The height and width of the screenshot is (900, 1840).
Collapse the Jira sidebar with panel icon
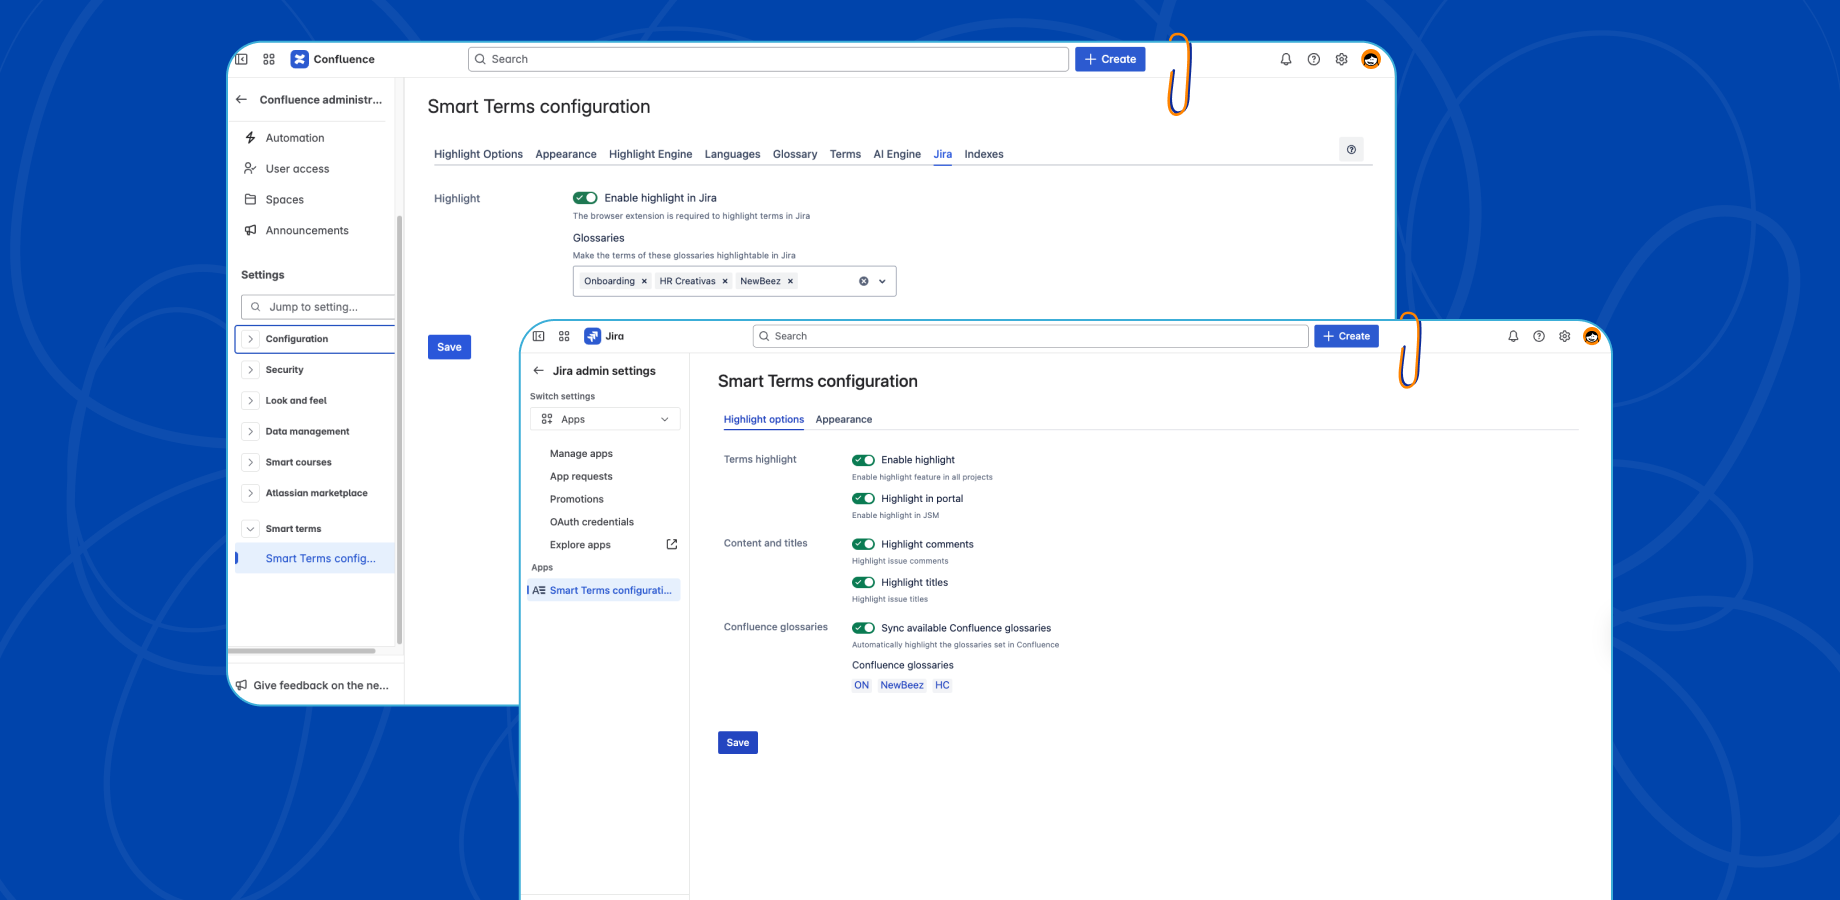[x=539, y=336]
